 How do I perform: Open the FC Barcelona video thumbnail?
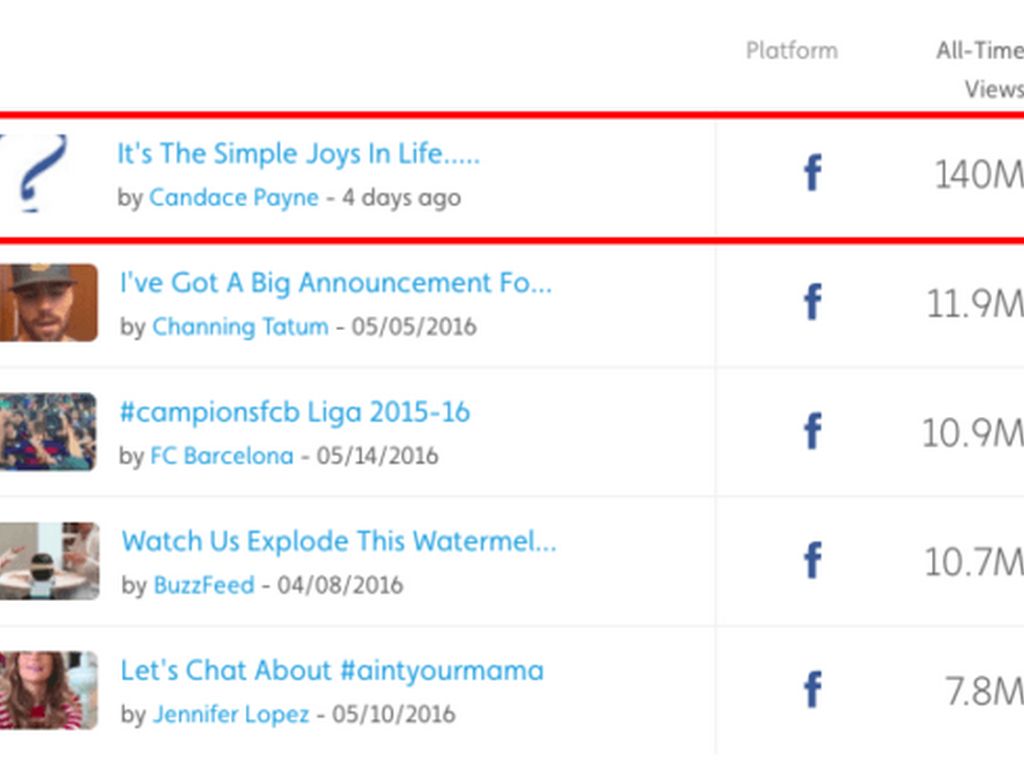[x=48, y=431]
